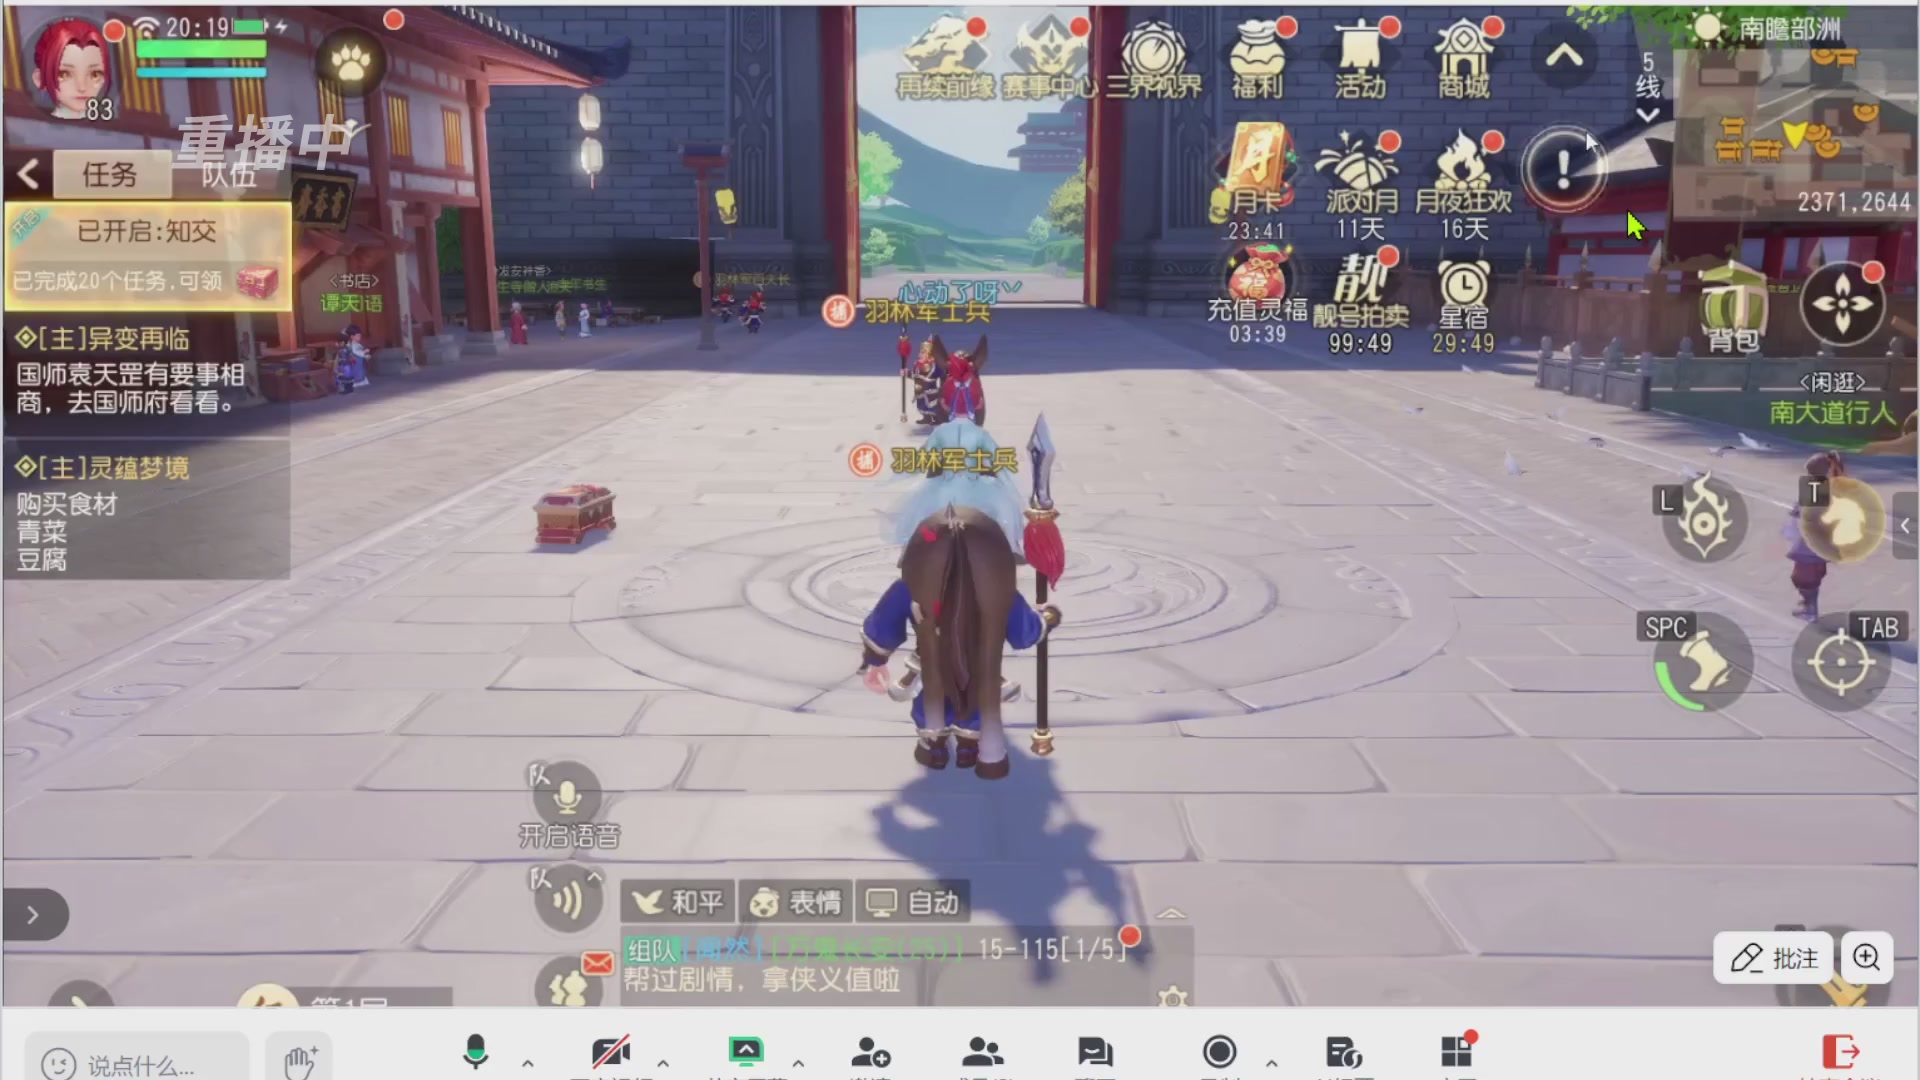The image size is (1920, 1080).
Task: Toggle the meeting camera video
Action: click(610, 1053)
